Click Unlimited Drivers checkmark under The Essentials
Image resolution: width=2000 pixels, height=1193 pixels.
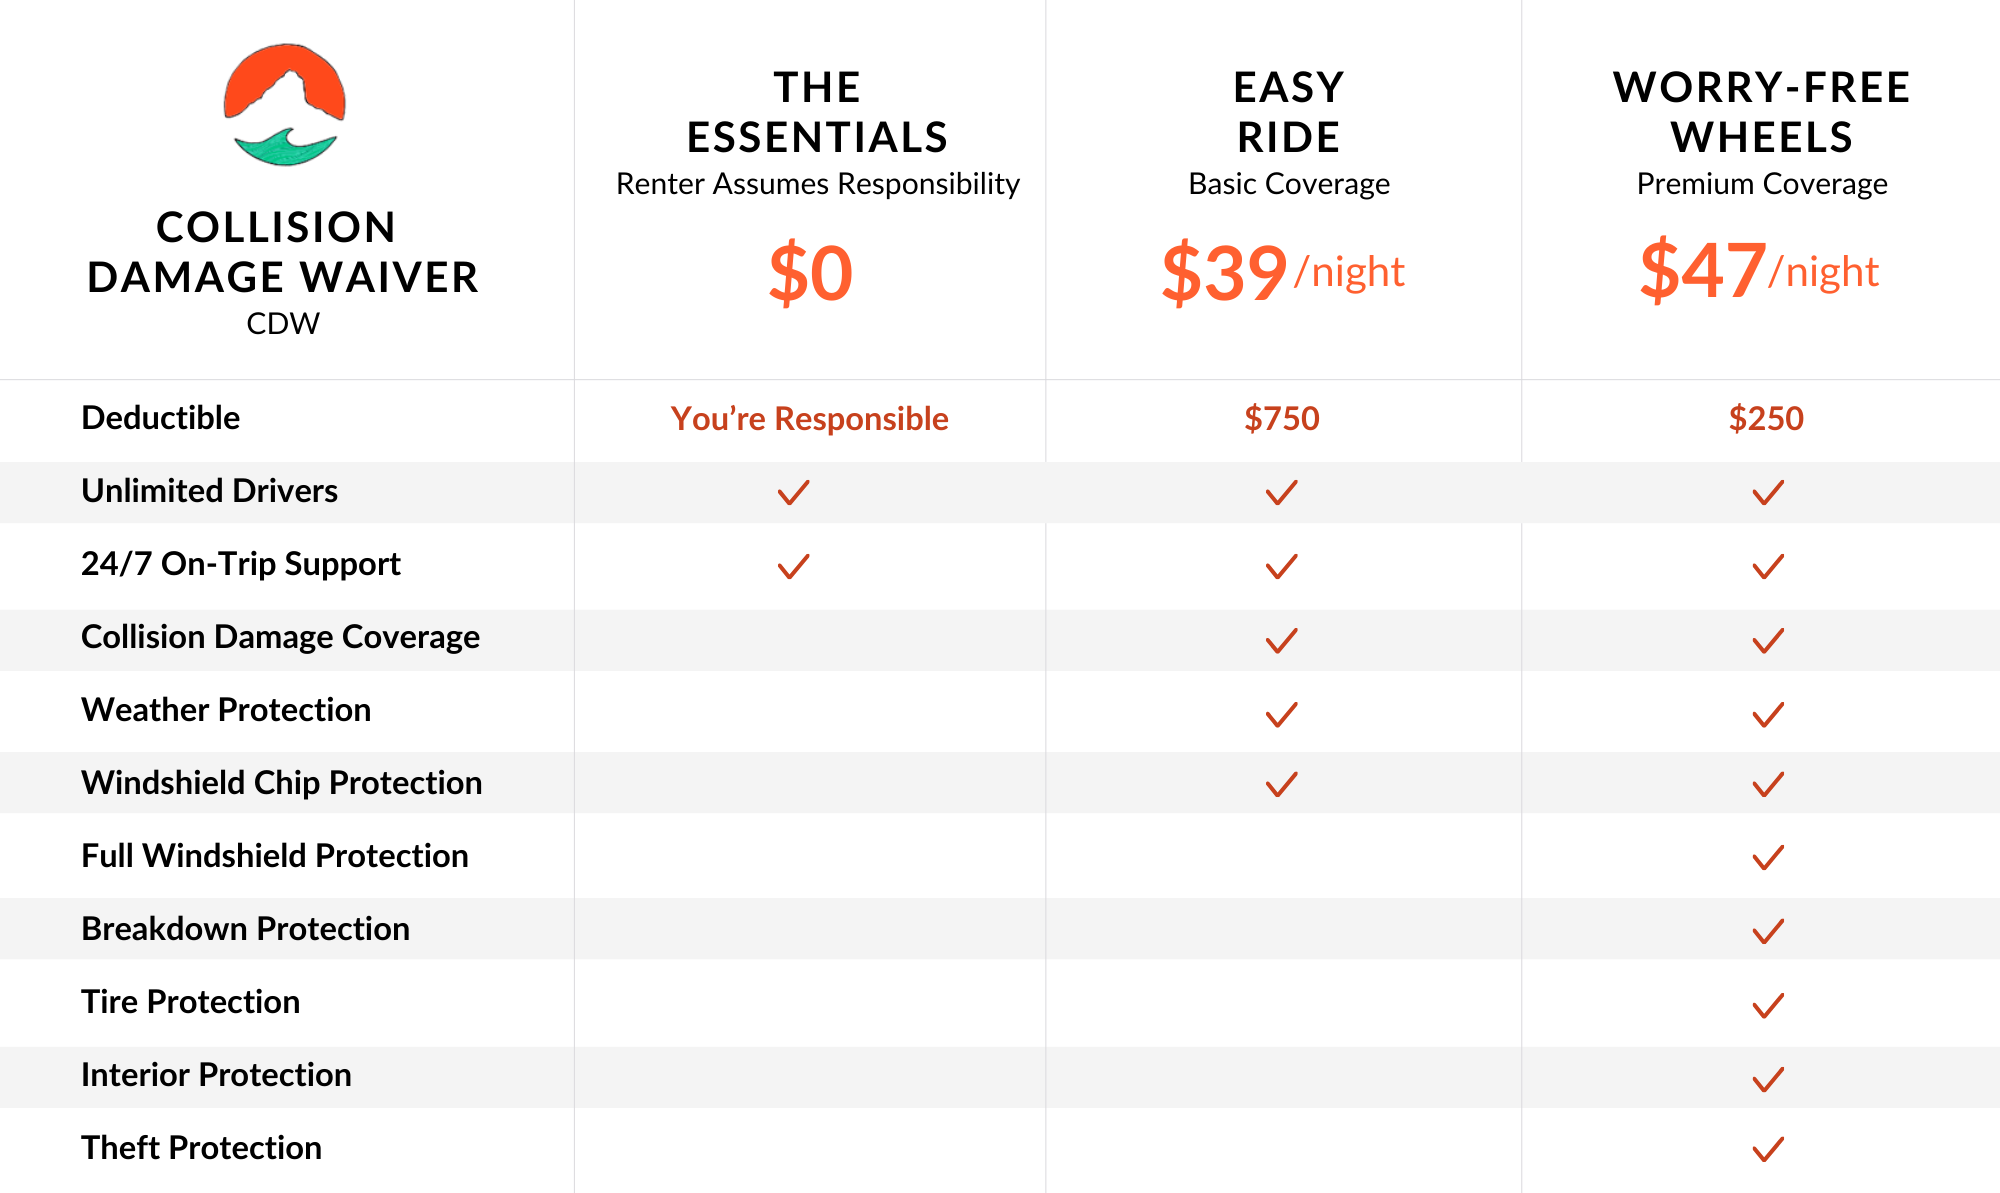click(x=793, y=492)
